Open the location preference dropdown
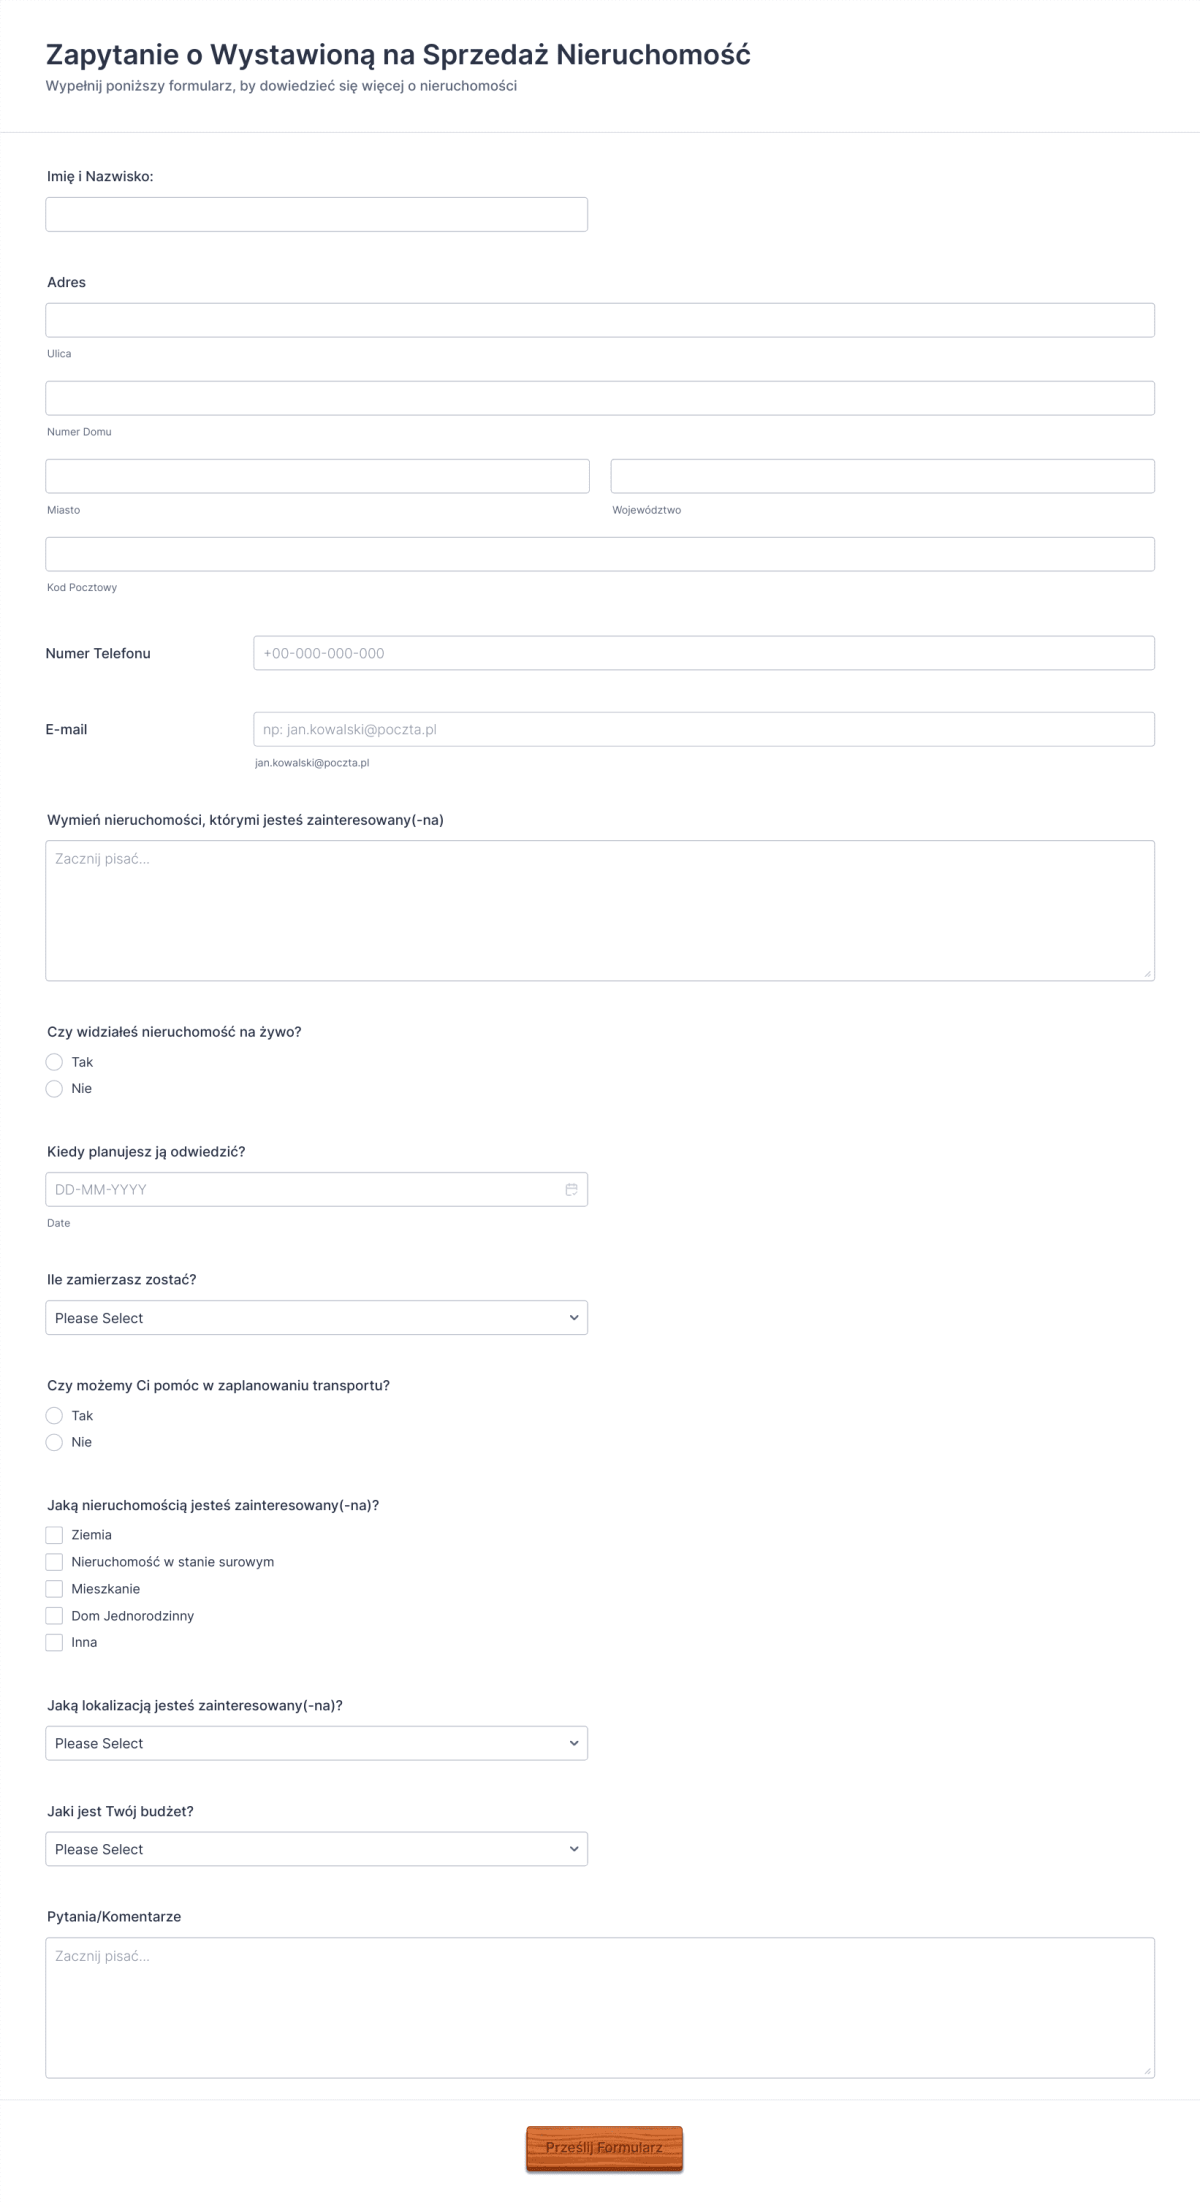 pos(316,1743)
